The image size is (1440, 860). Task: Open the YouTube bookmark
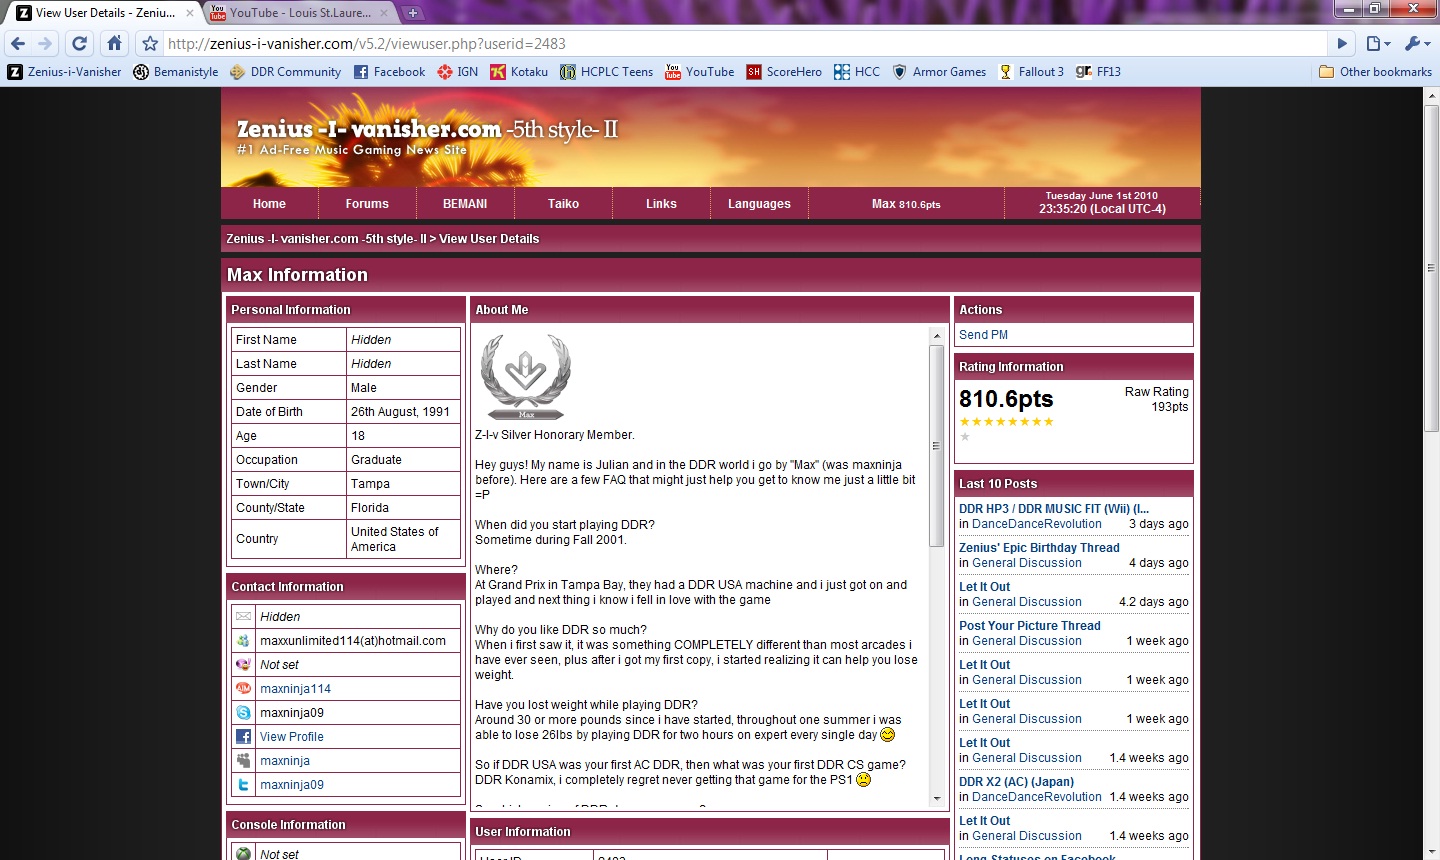(700, 72)
